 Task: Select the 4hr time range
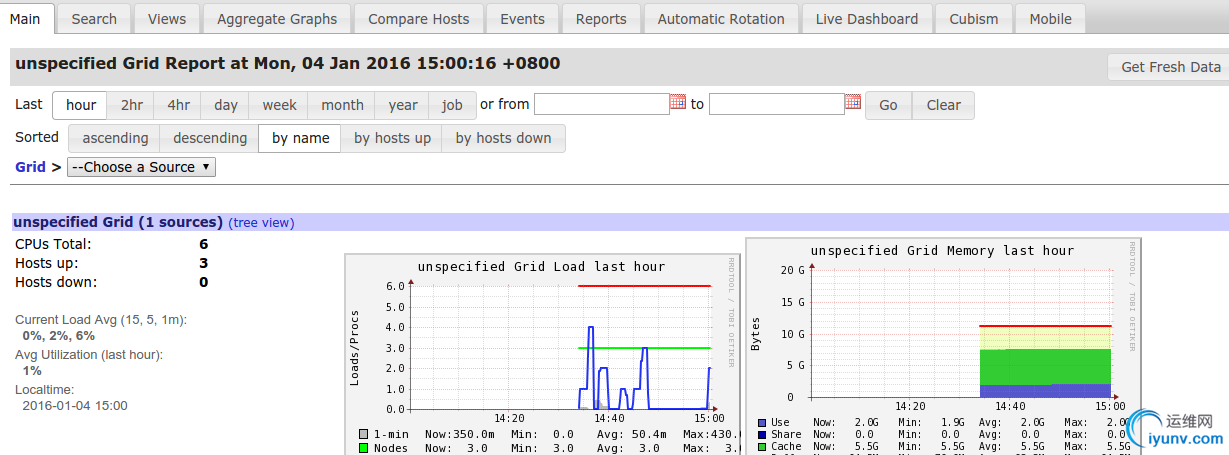pos(178,105)
